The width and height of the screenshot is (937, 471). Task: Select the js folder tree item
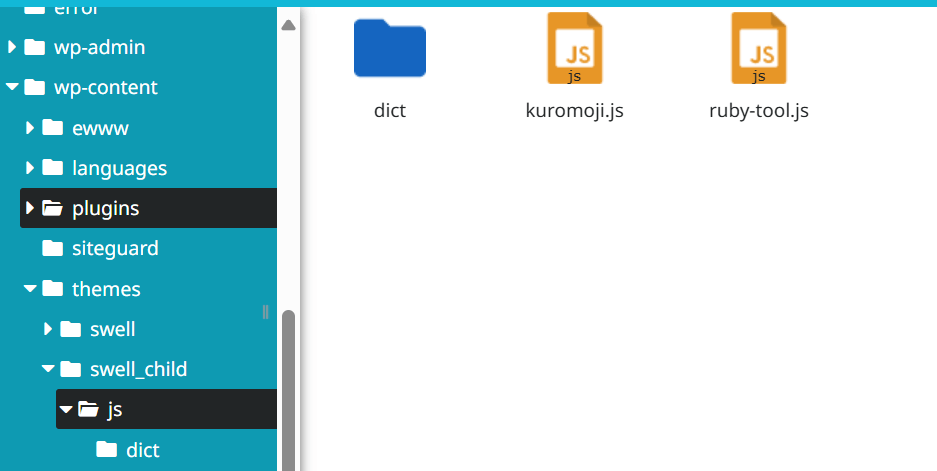115,409
